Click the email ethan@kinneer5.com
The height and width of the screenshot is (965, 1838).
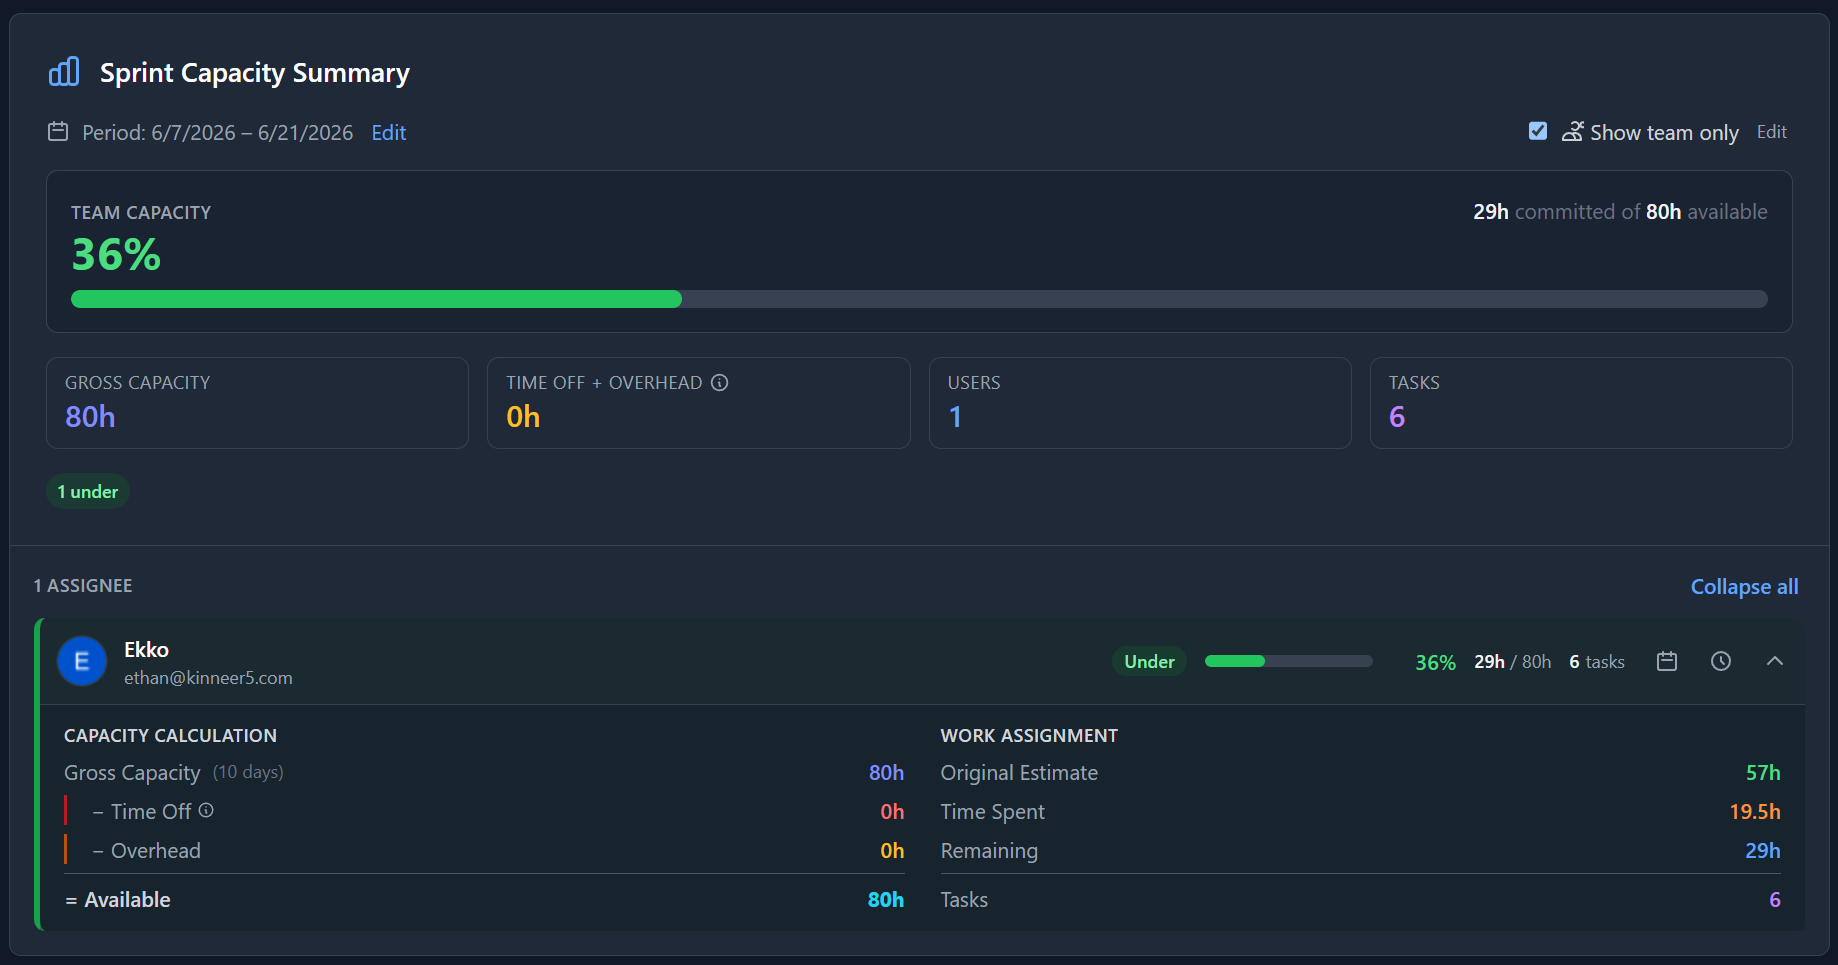[208, 678]
